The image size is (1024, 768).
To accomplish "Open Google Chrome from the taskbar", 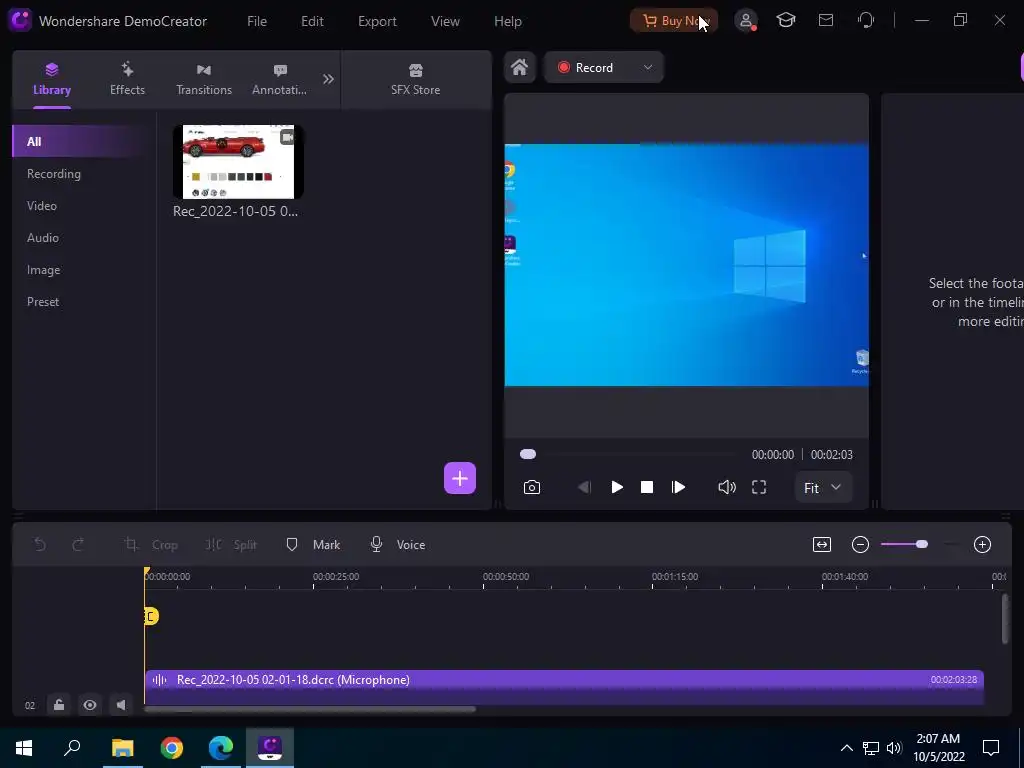I will 172,747.
